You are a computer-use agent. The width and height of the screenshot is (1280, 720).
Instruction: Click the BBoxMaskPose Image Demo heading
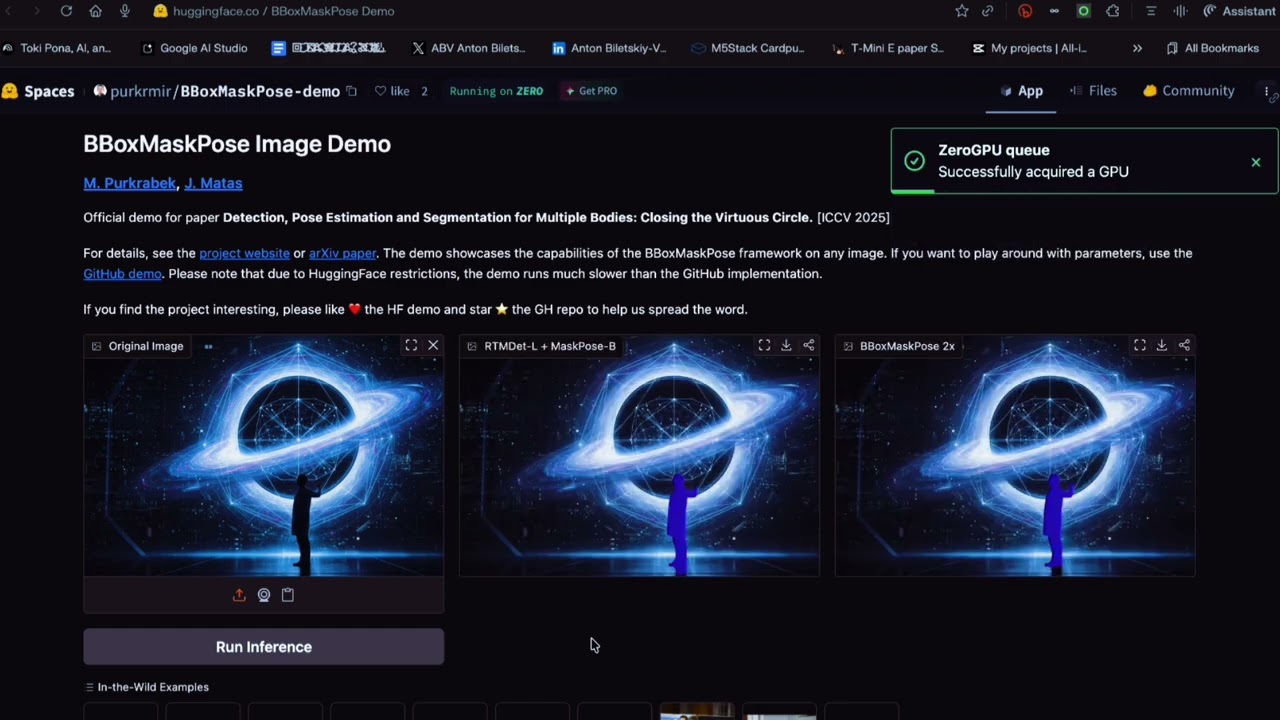pos(237,144)
